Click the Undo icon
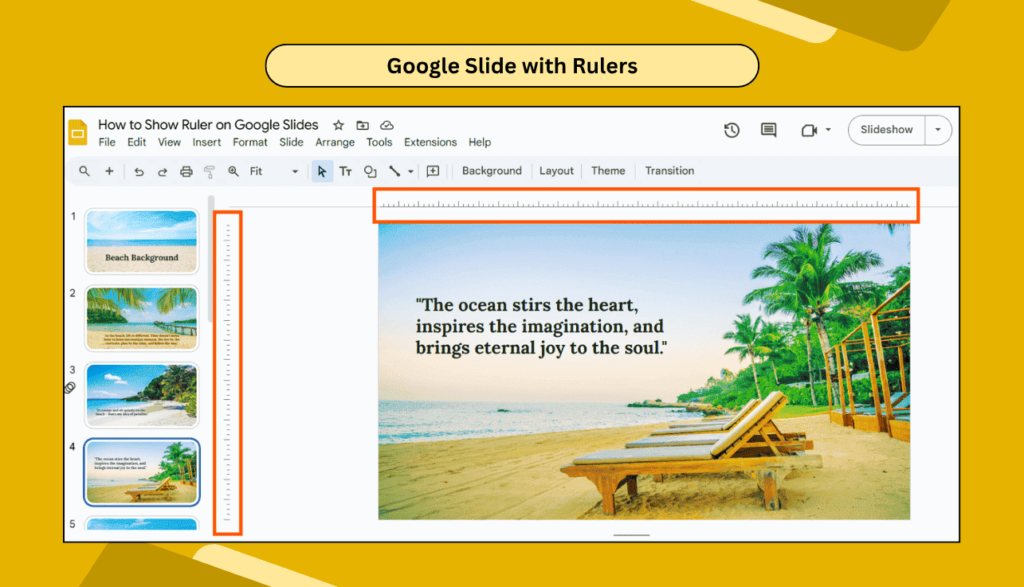This screenshot has width=1024, height=587. point(140,171)
